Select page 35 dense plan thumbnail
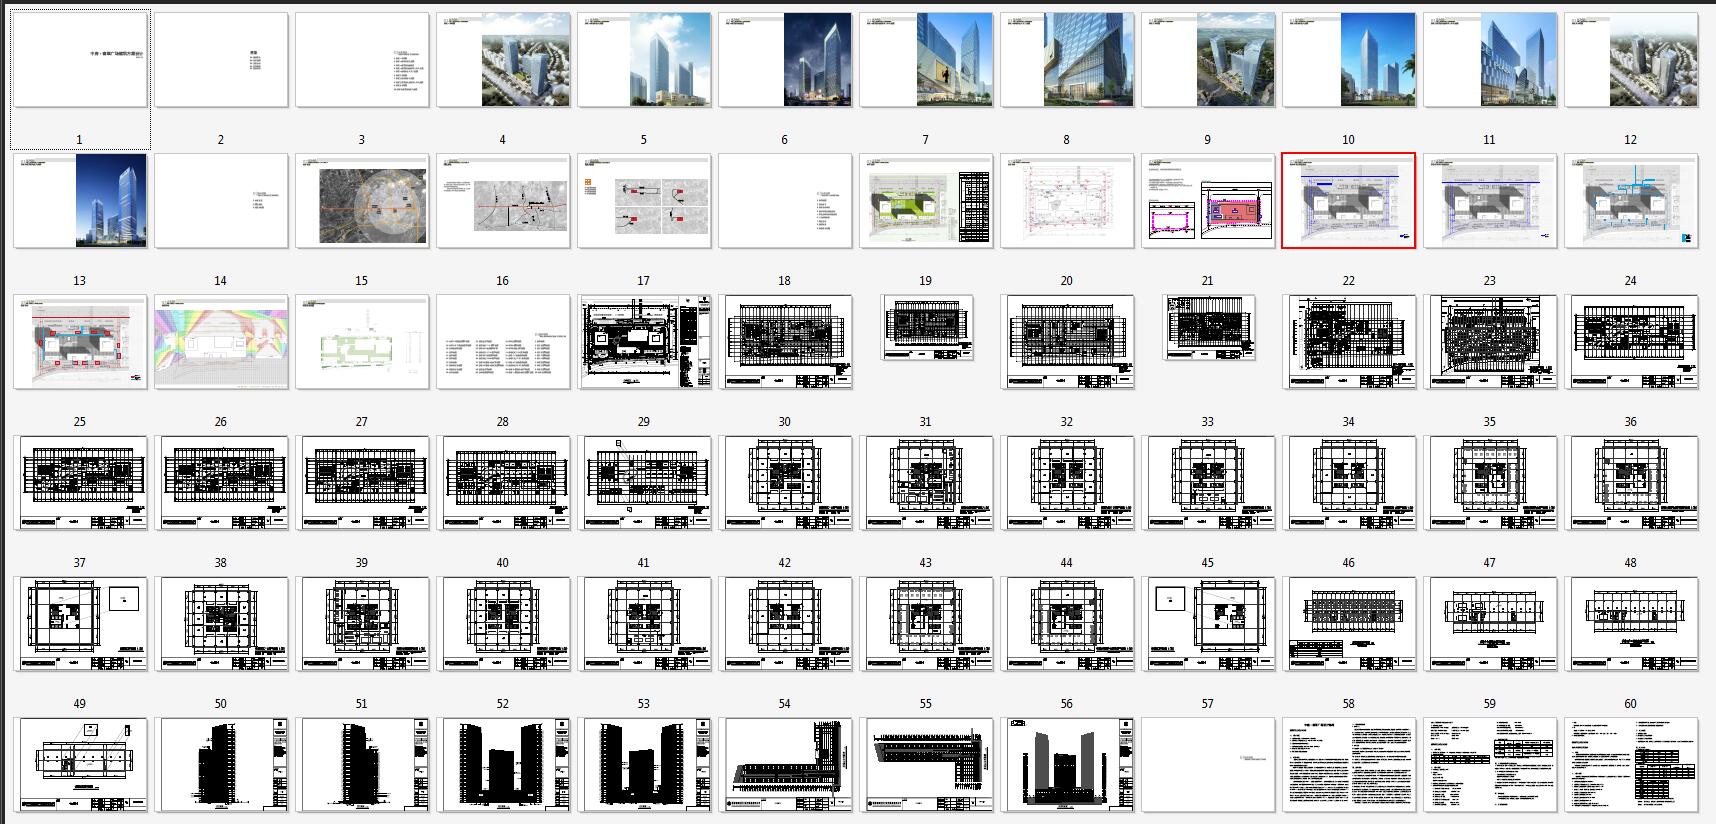Screen dimensions: 1716x824 click(x=1492, y=342)
